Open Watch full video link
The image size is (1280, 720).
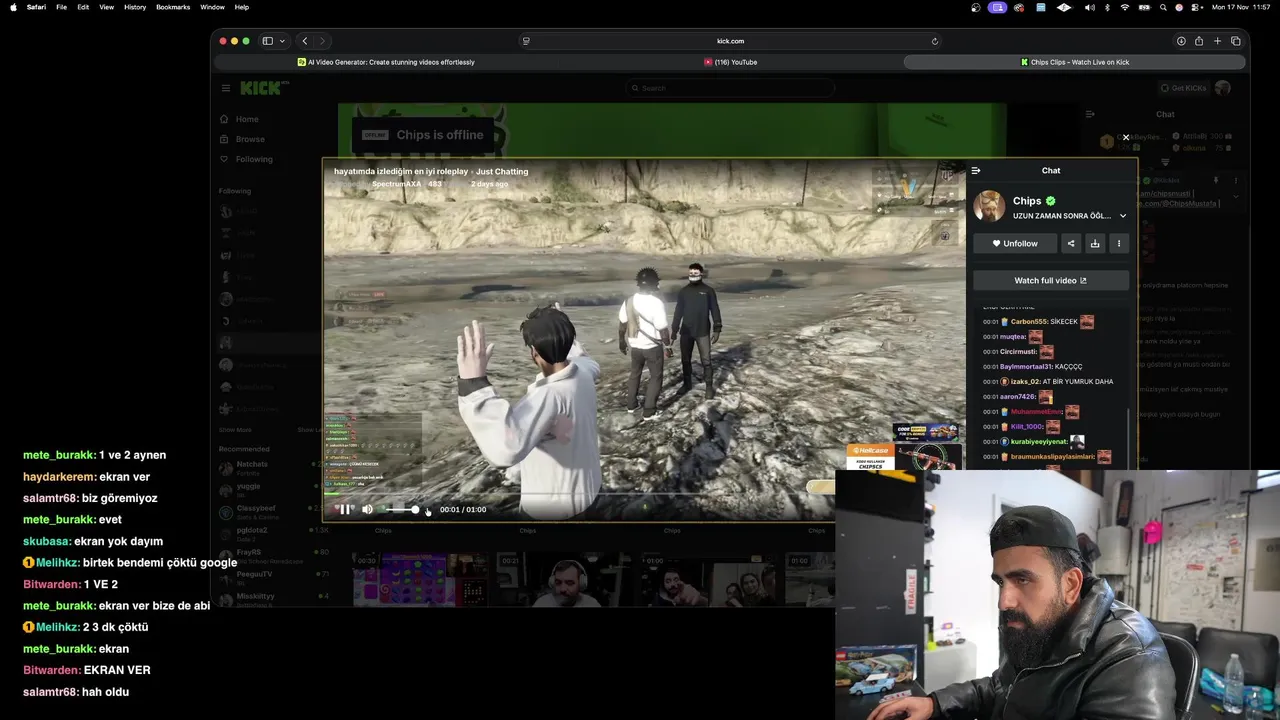pos(1051,280)
